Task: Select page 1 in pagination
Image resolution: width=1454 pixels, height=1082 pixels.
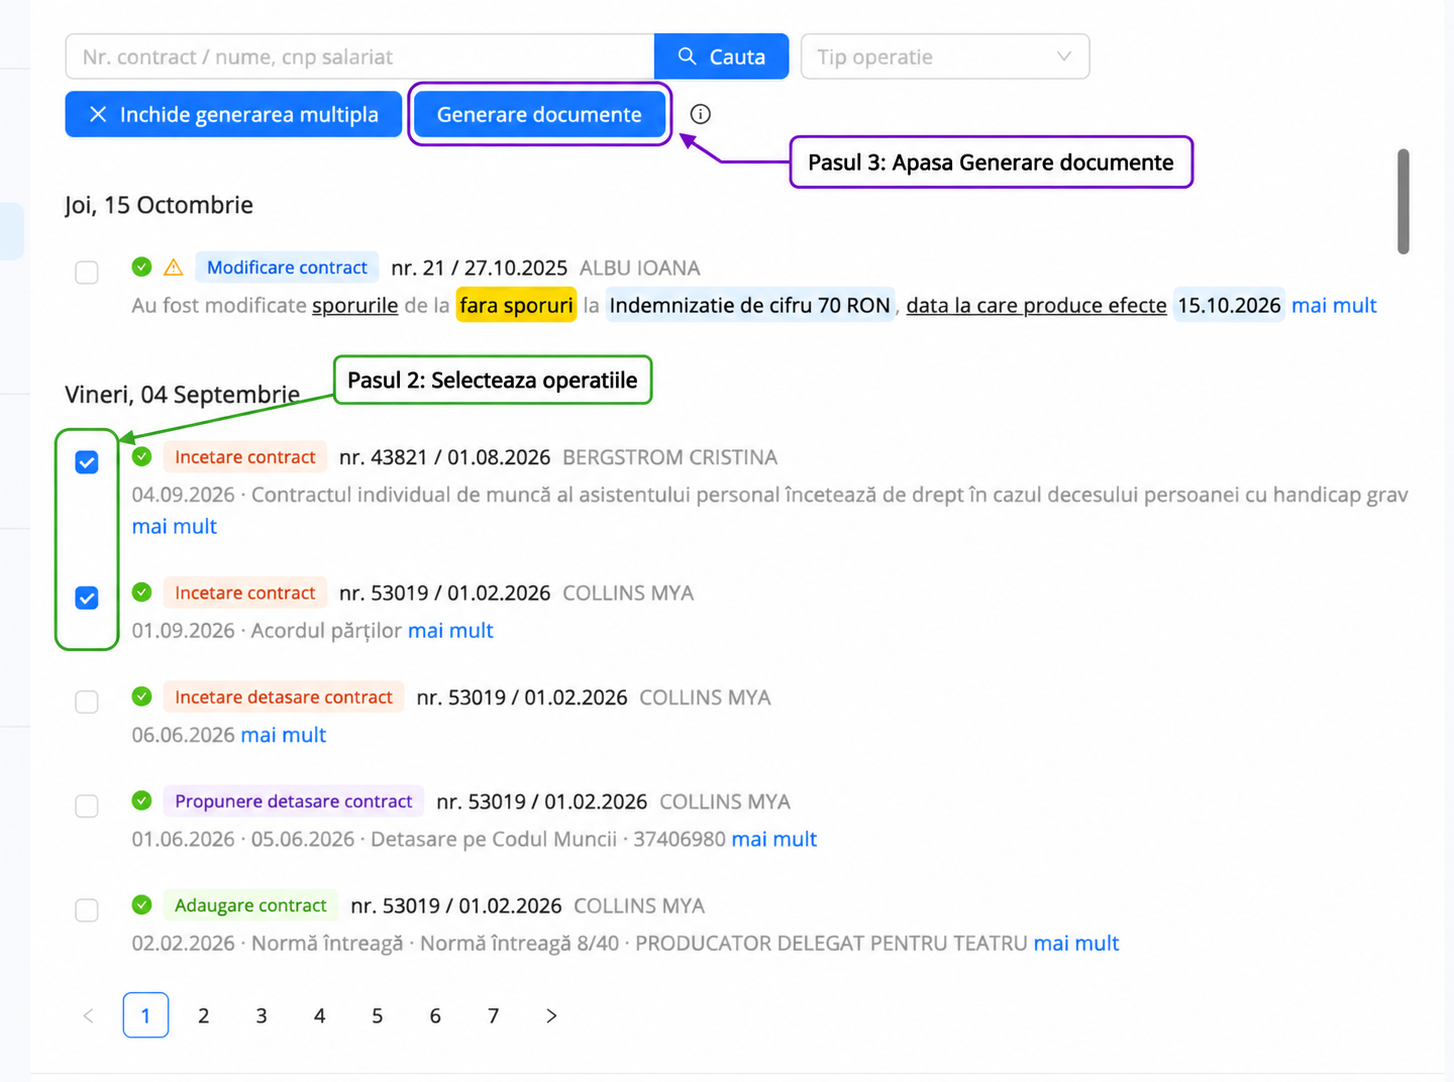Action: (x=146, y=1016)
